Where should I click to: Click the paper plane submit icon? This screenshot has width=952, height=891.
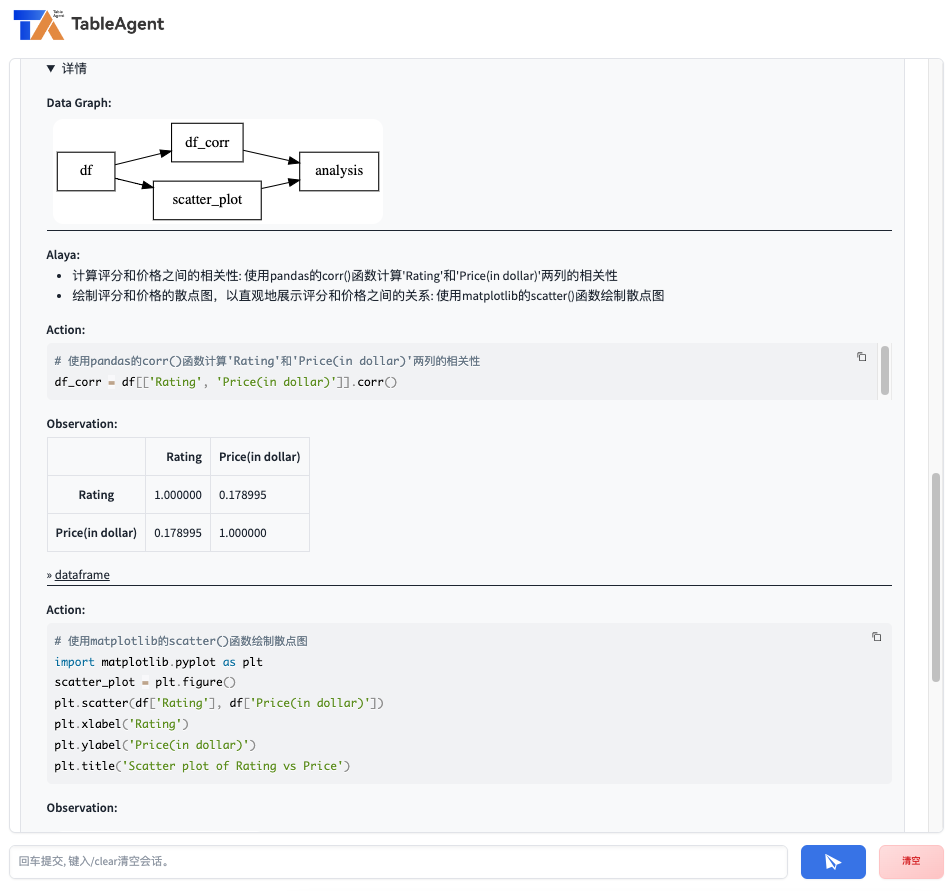833,861
